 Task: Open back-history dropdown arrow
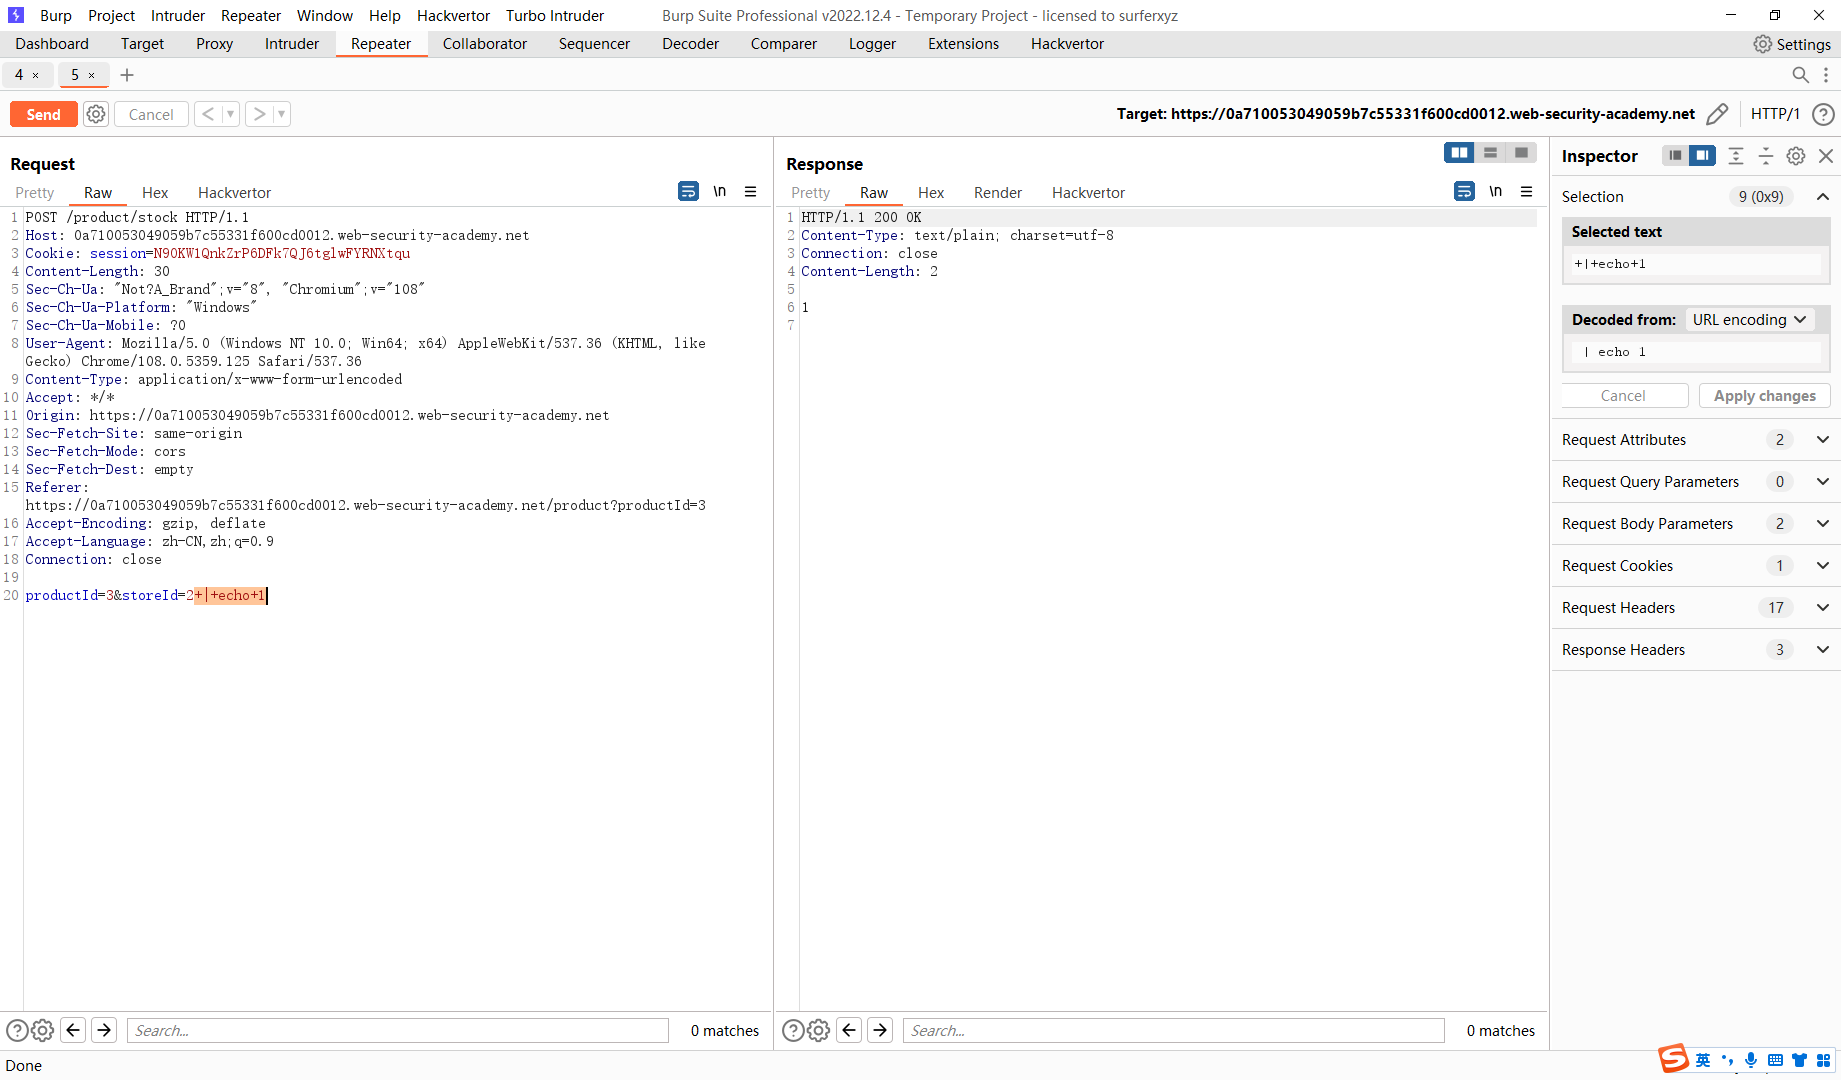[230, 114]
